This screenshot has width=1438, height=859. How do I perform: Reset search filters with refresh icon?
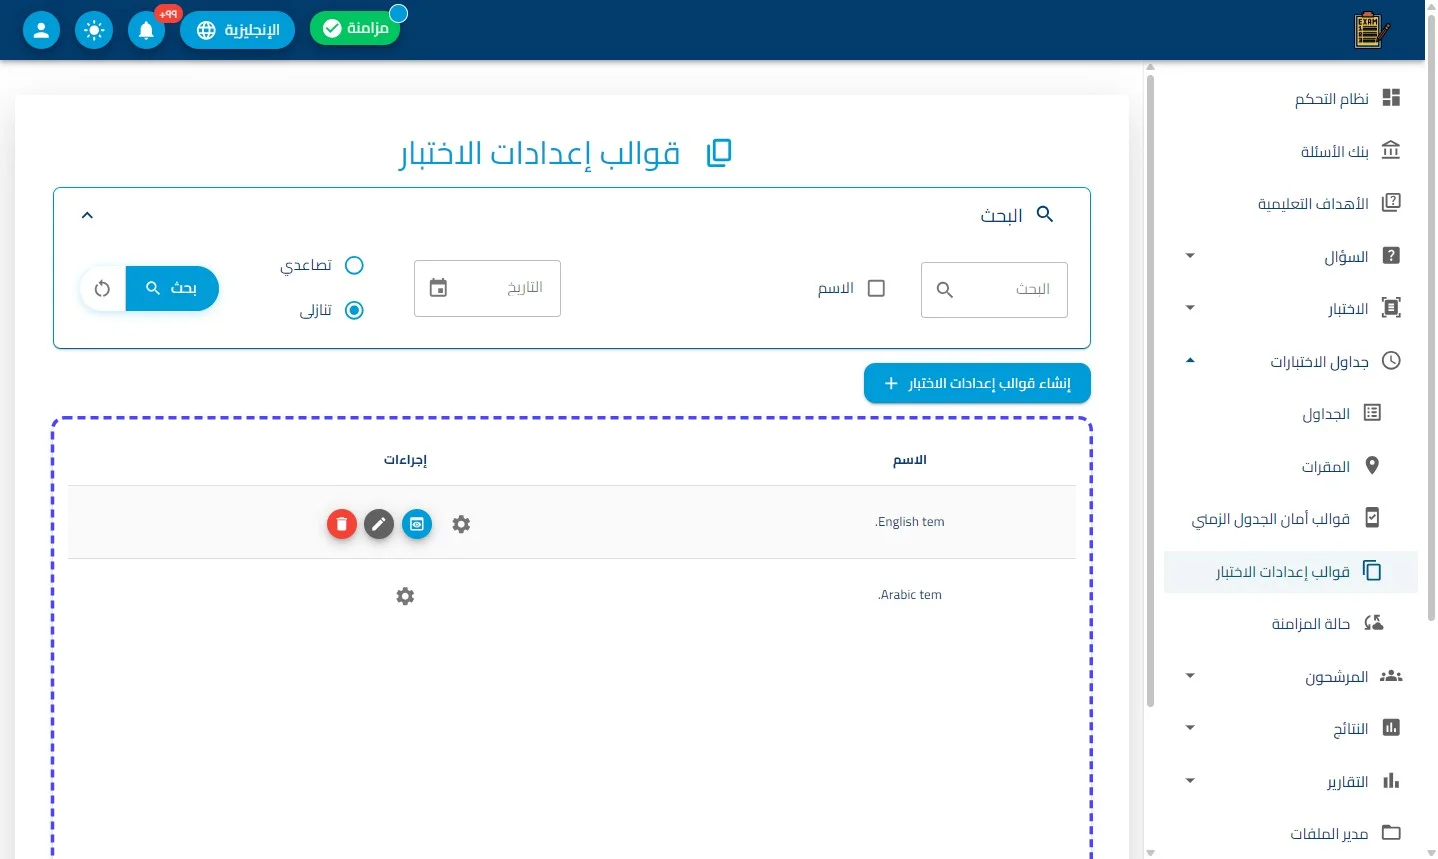pos(102,289)
